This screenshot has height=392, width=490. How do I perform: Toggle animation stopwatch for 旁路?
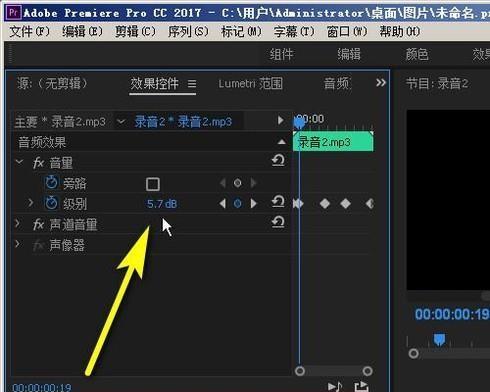[51, 183]
